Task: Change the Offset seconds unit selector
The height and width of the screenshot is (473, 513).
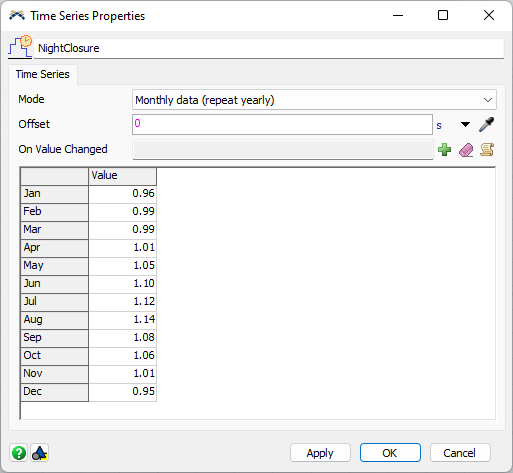Action: [x=439, y=125]
